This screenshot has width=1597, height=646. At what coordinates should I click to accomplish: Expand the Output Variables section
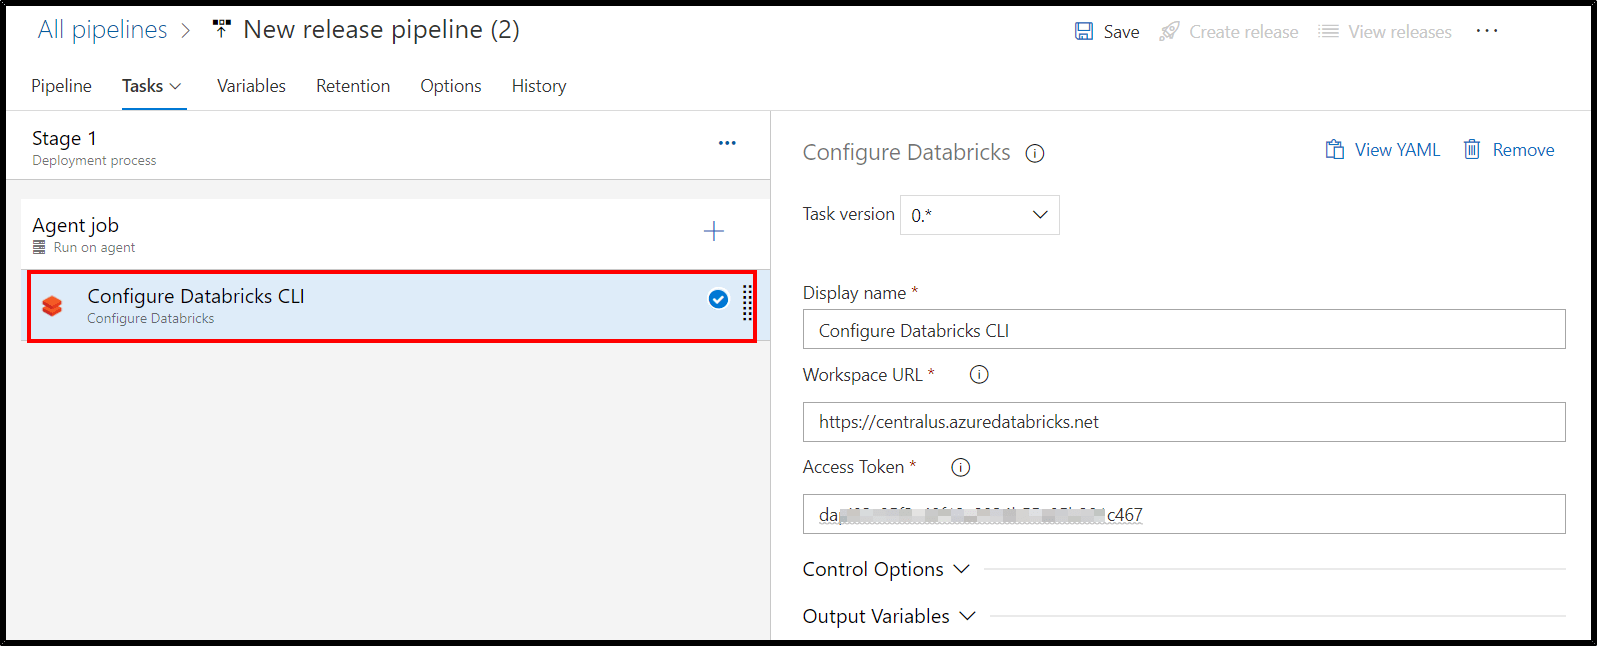pos(889,616)
